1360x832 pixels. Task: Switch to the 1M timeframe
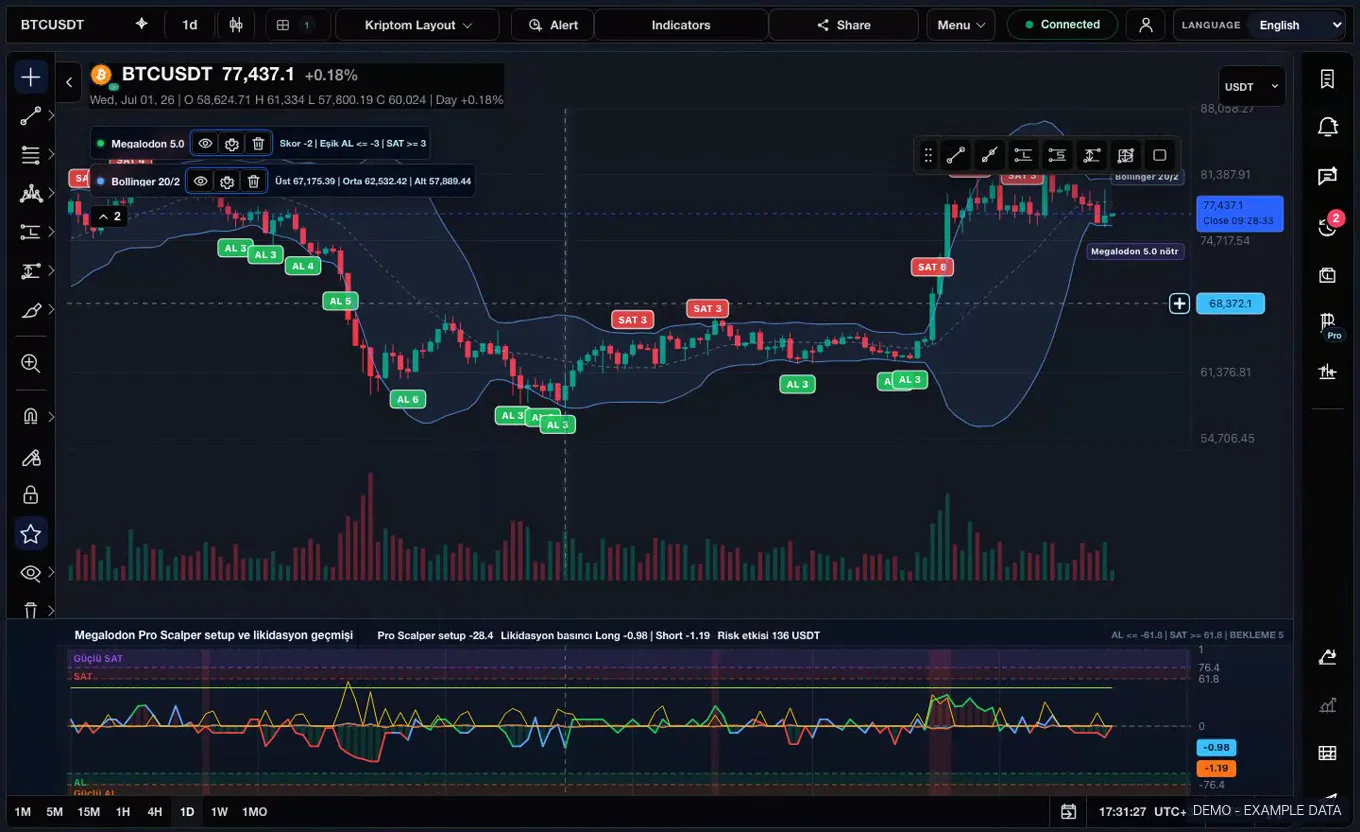coord(23,812)
